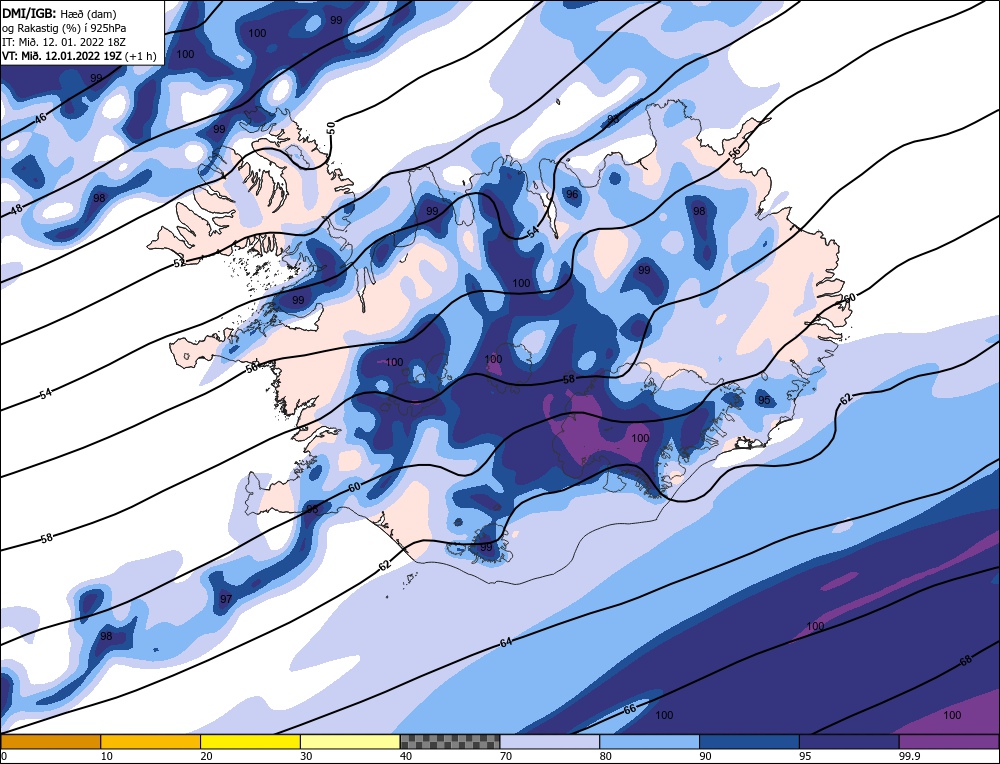Click the '95' humidity value label on the map

tap(763, 400)
